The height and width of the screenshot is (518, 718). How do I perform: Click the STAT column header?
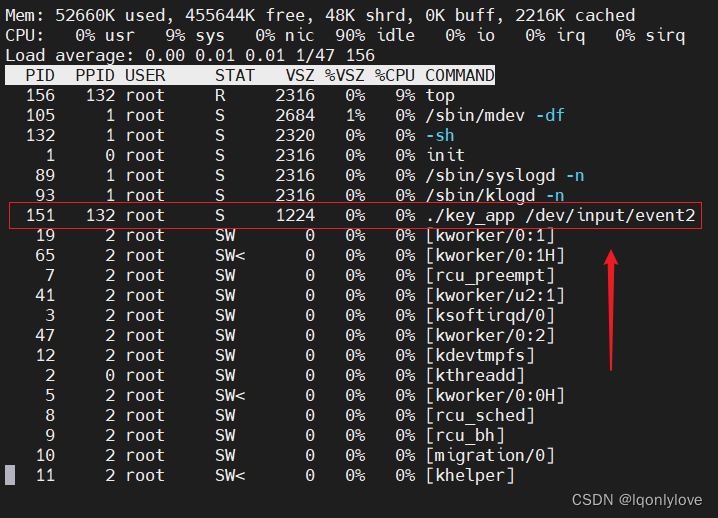click(235, 75)
